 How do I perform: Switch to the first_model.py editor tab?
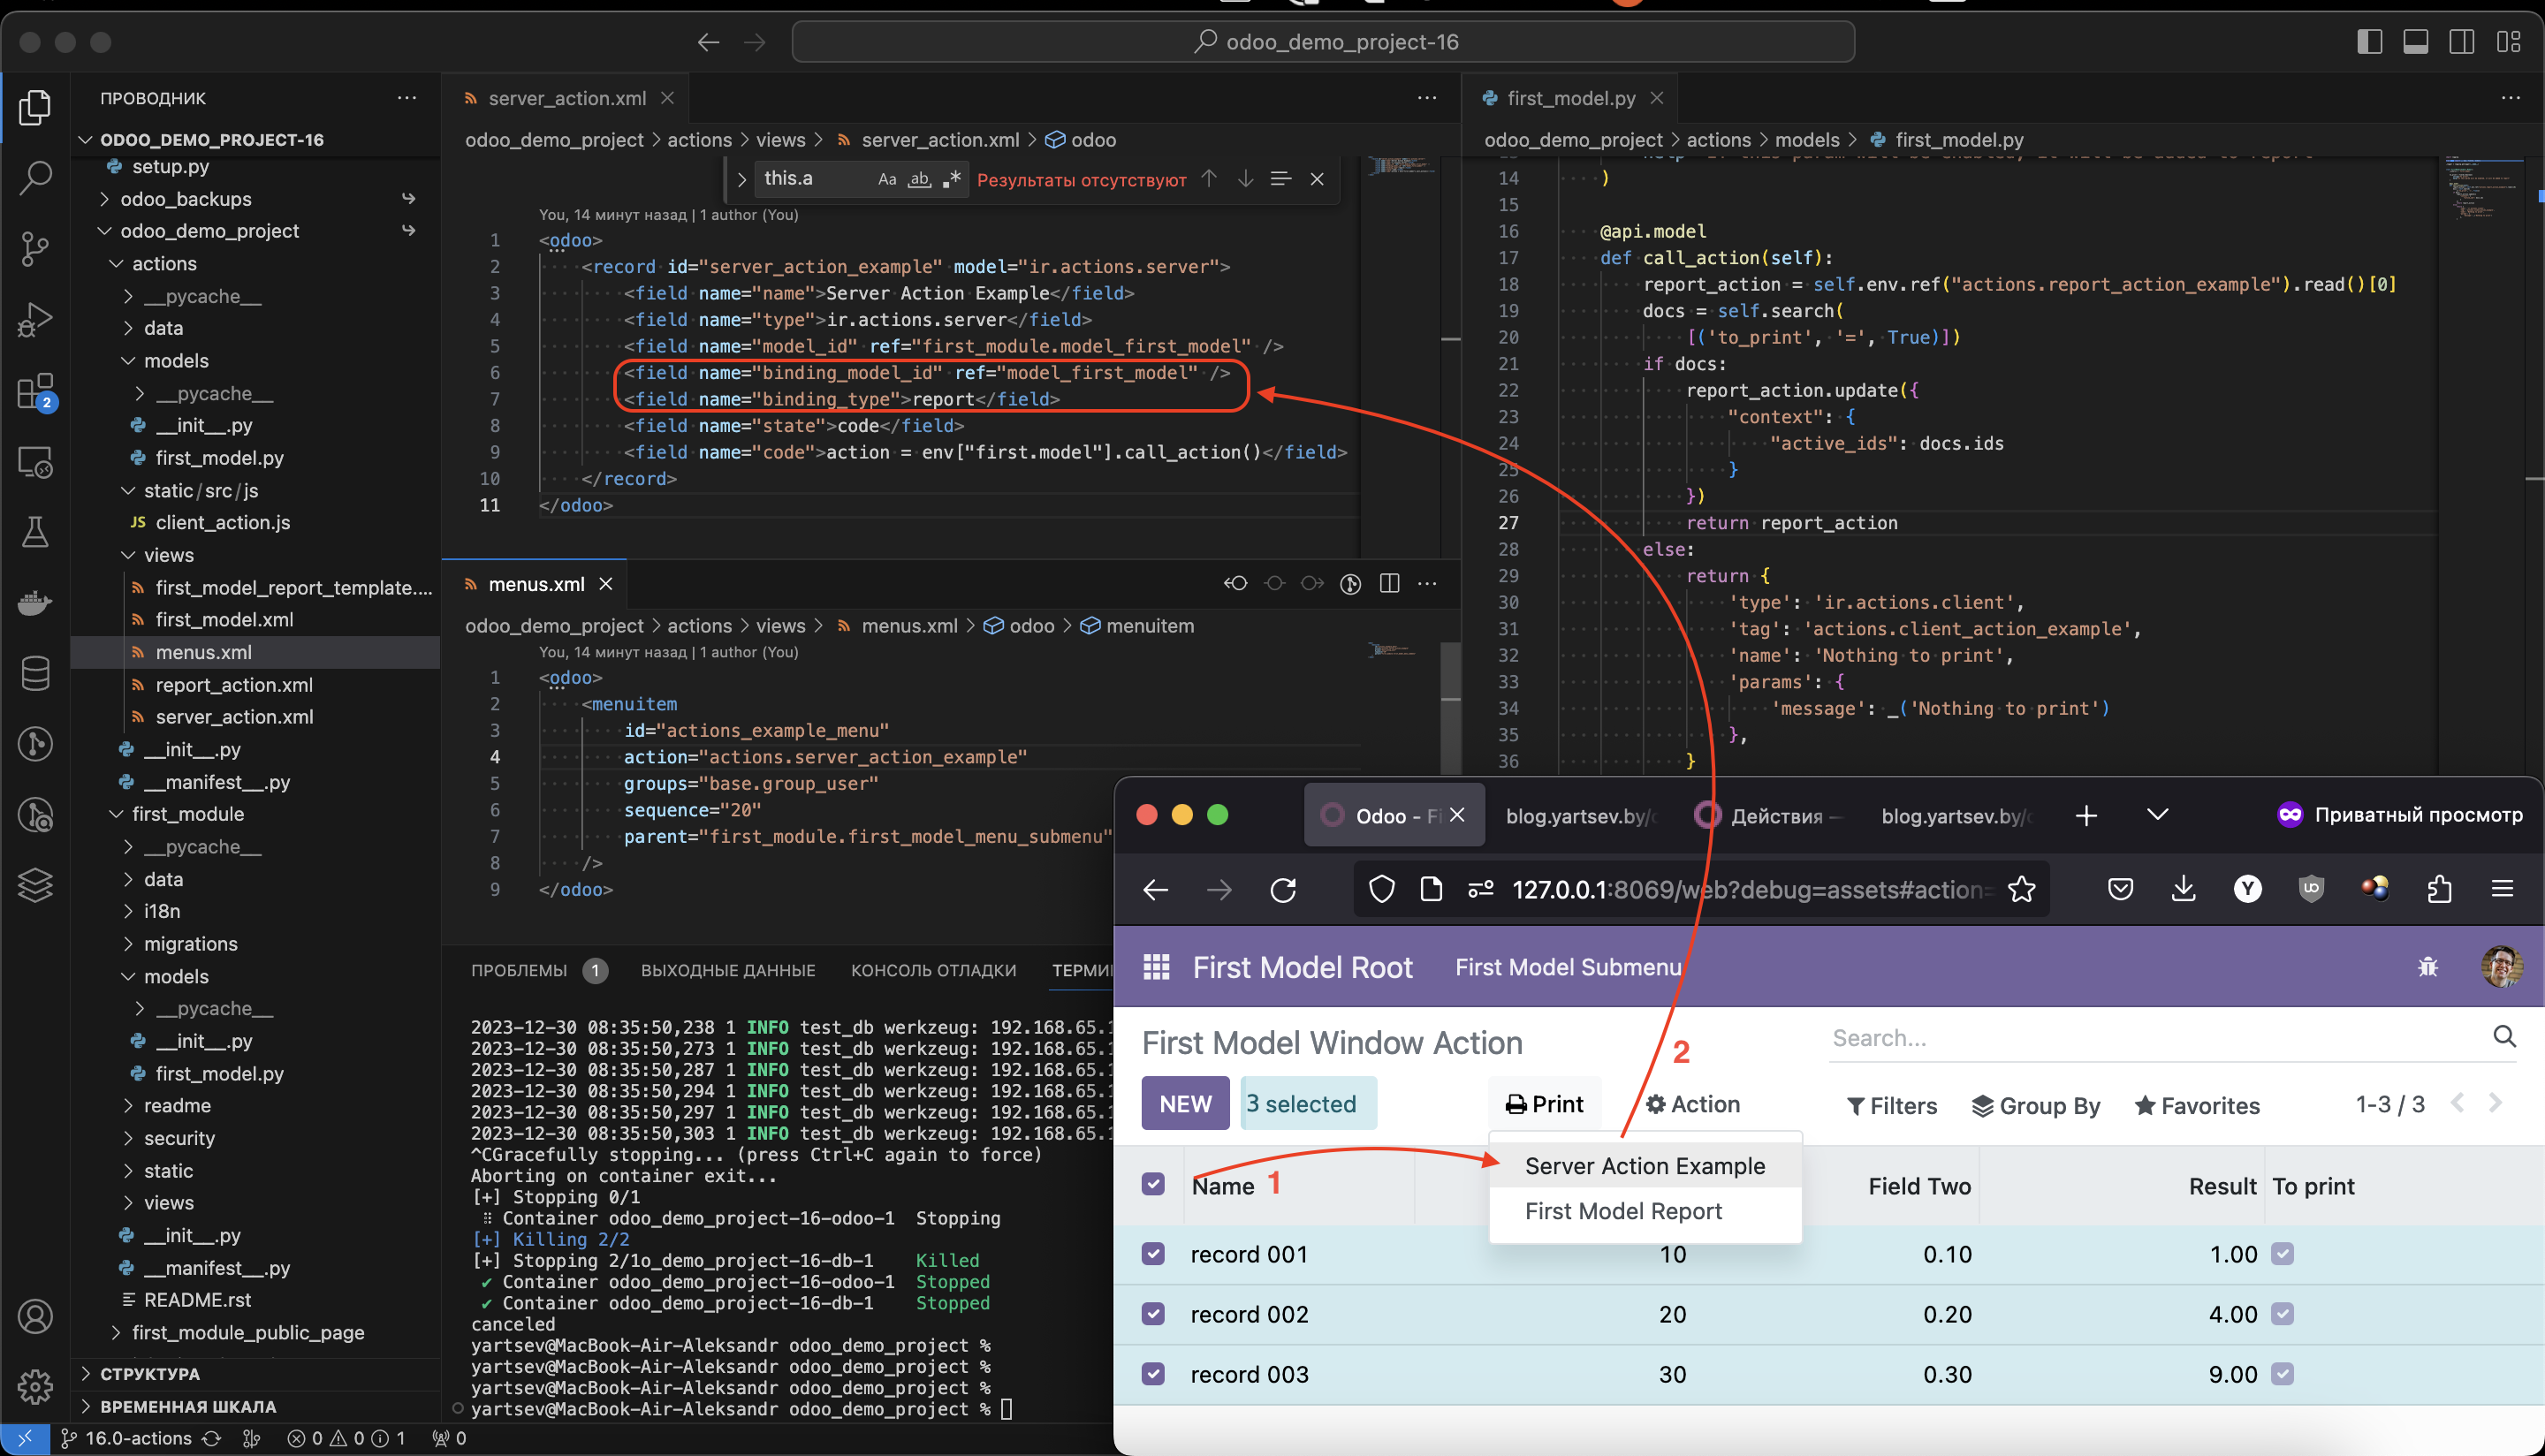pyautogui.click(x=1570, y=98)
